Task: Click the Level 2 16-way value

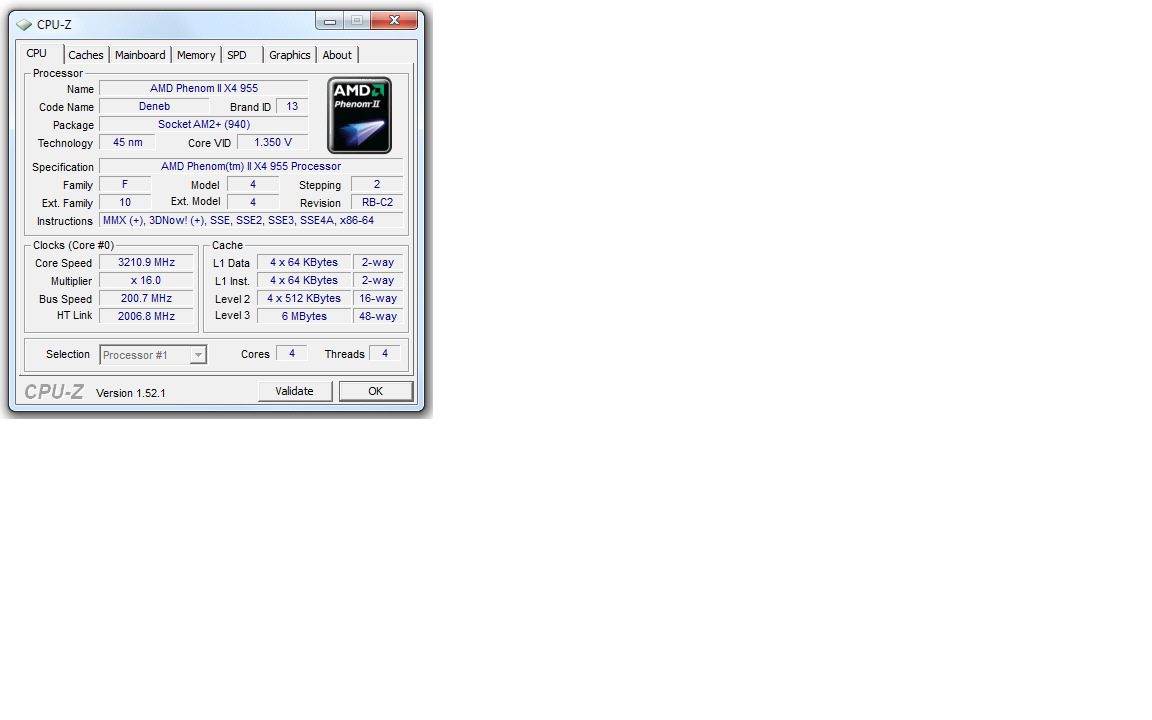Action: tap(378, 298)
